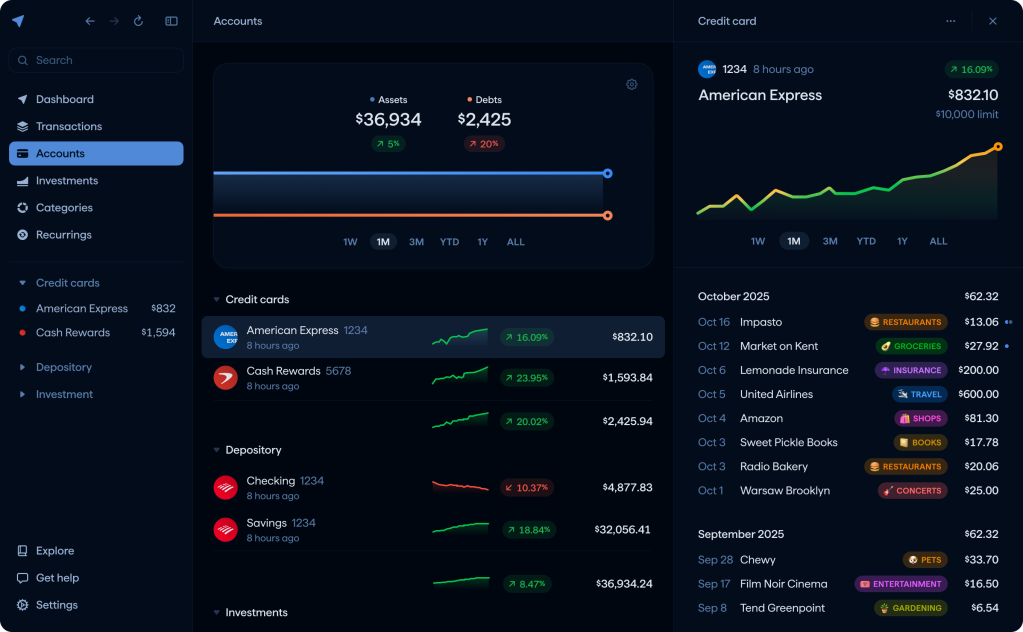Viewport: 1023px width, 632px height.
Task: Expand Depository group in sidebar
Action: pyautogui.click(x=23, y=367)
